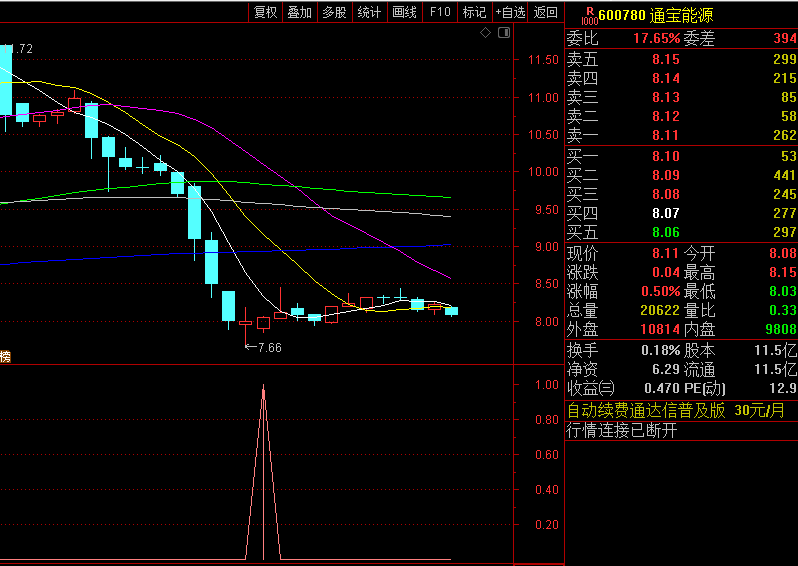The image size is (798, 566).
Task: Click the 今开 value 8.08
Action: click(783, 253)
